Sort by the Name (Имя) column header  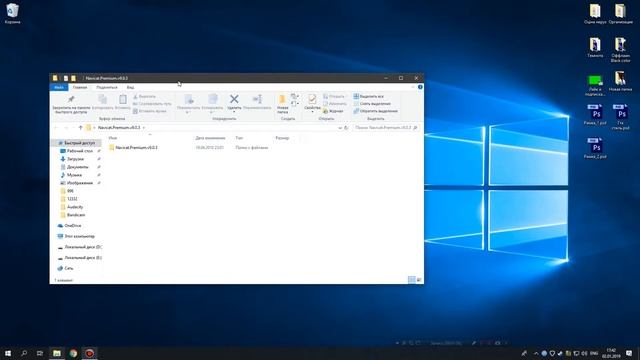[113, 138]
